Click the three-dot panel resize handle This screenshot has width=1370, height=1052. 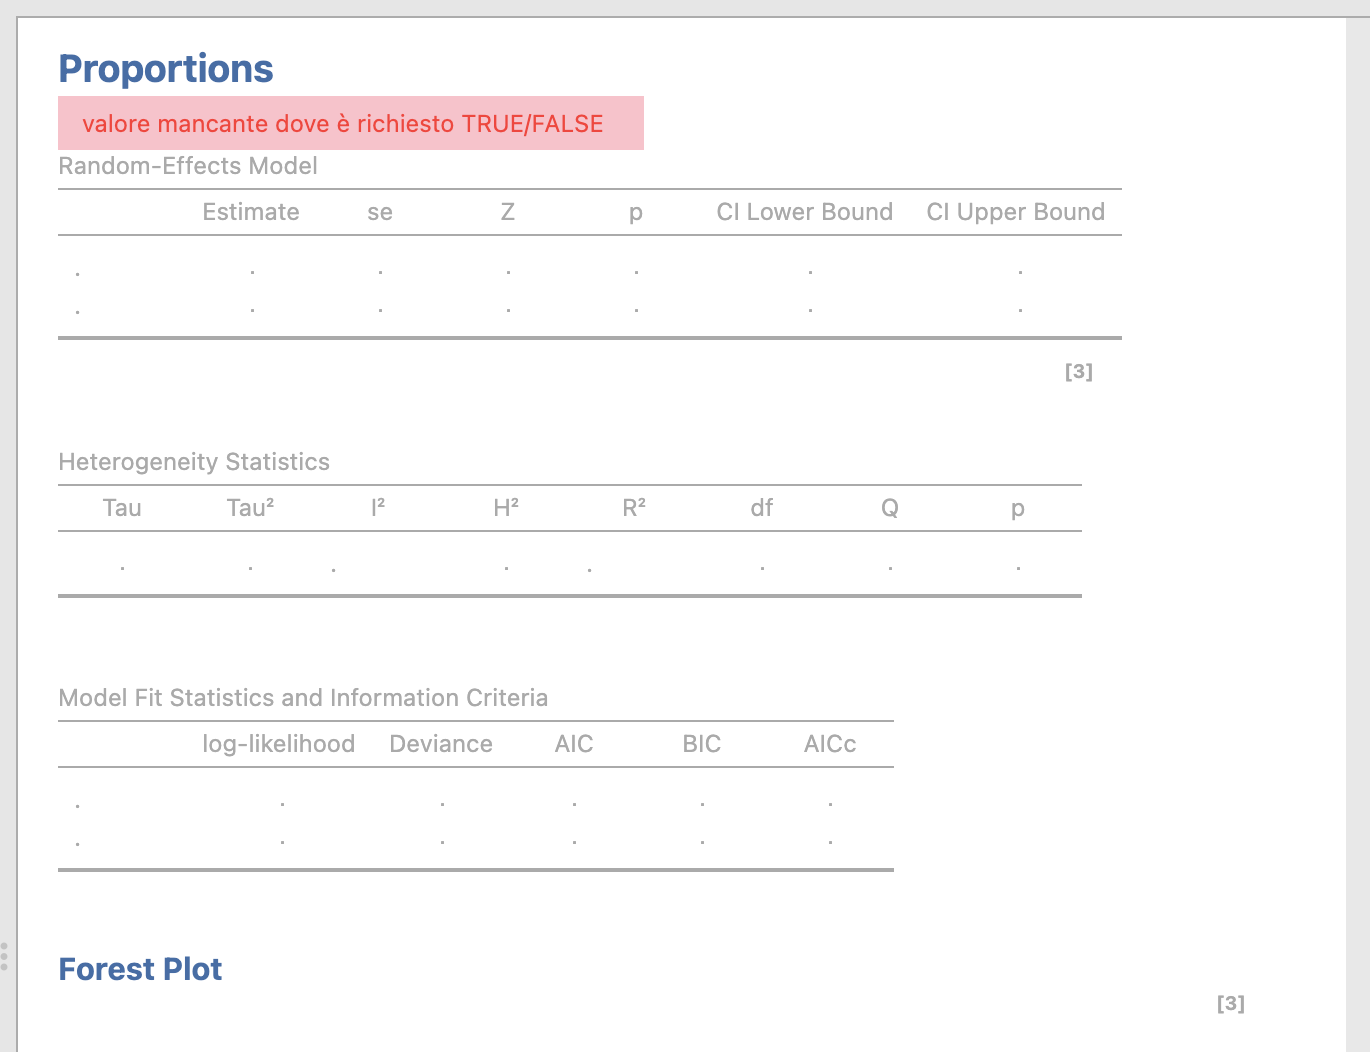point(4,956)
